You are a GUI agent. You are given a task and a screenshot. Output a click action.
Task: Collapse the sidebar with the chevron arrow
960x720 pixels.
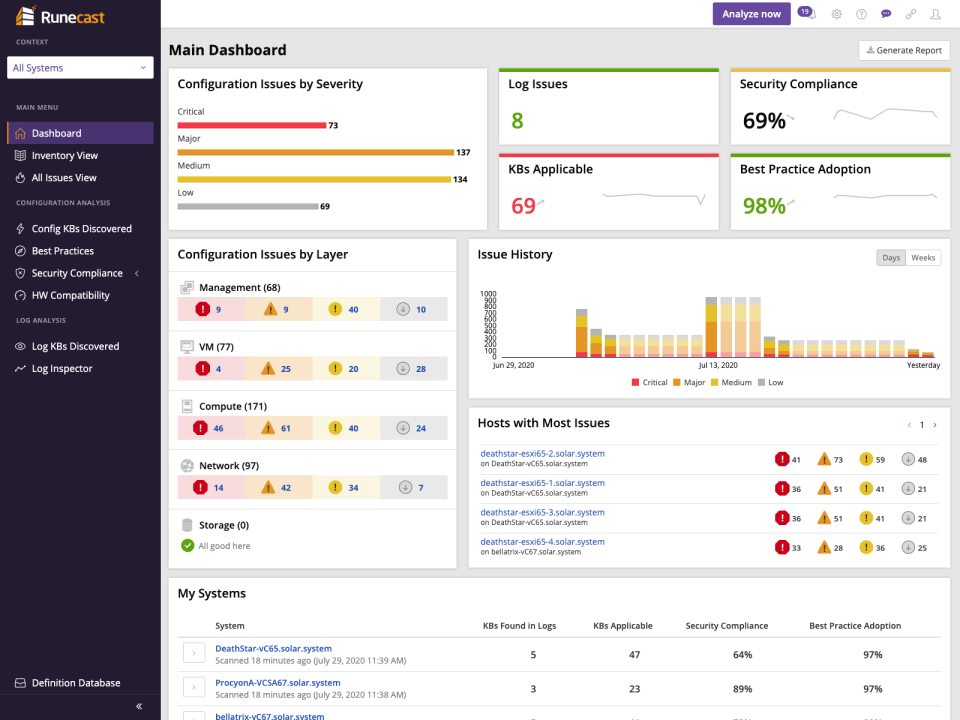[x=139, y=706]
